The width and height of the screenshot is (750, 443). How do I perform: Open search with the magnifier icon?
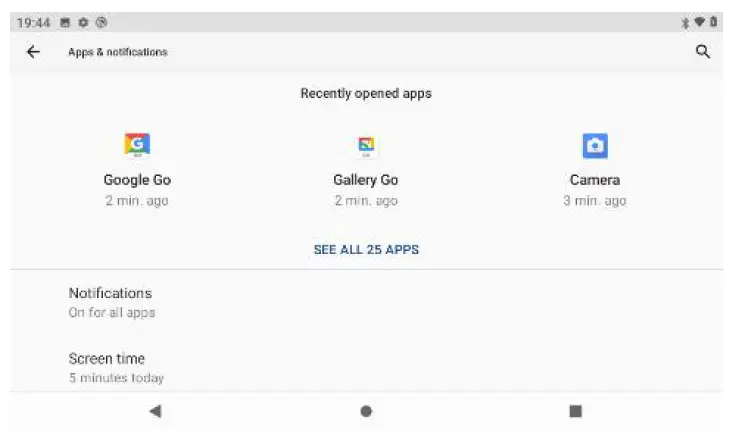(x=703, y=51)
